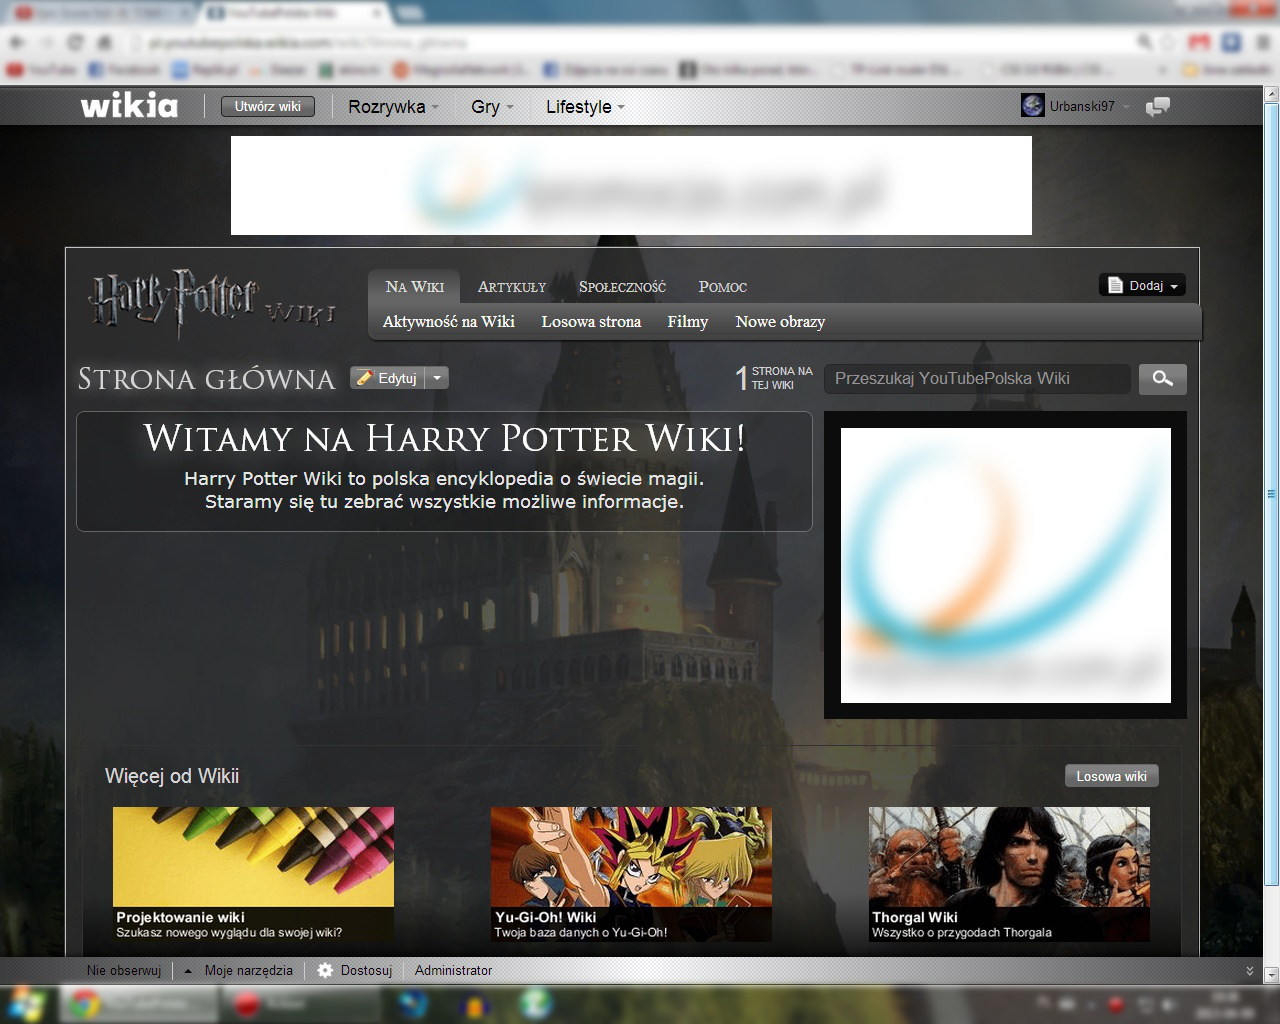1280x1024 pixels.
Task: Click the top banner advertisement
Action: (x=631, y=185)
